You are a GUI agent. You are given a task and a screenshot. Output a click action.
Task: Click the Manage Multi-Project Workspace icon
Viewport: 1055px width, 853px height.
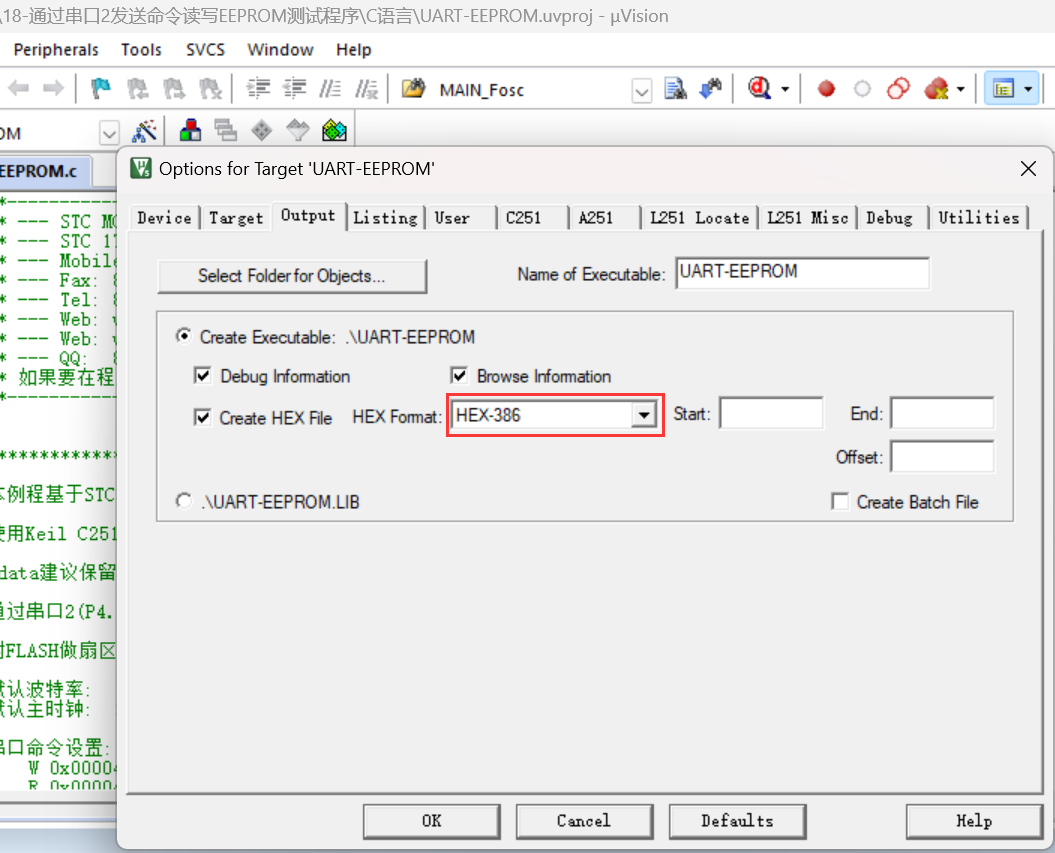[225, 130]
